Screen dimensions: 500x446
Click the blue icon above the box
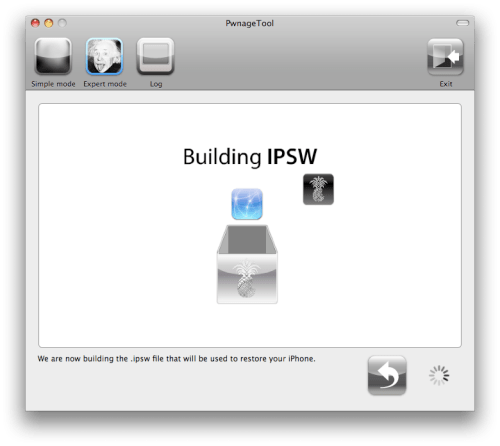click(247, 204)
